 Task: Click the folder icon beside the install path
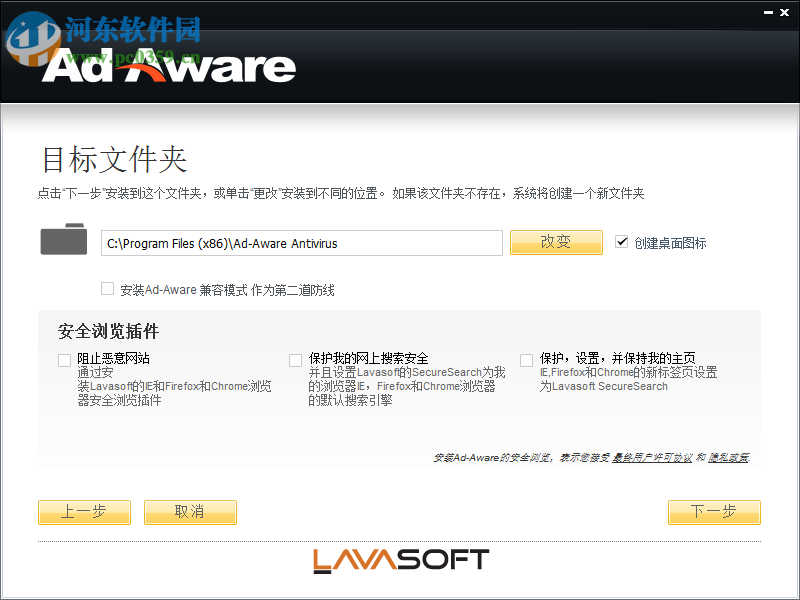[x=63, y=240]
